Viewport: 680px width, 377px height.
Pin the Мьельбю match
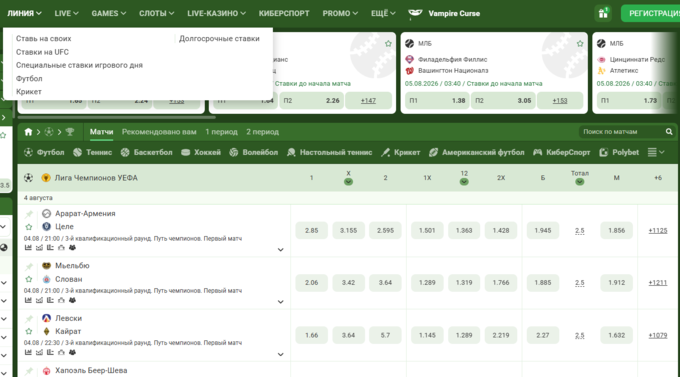(29, 266)
